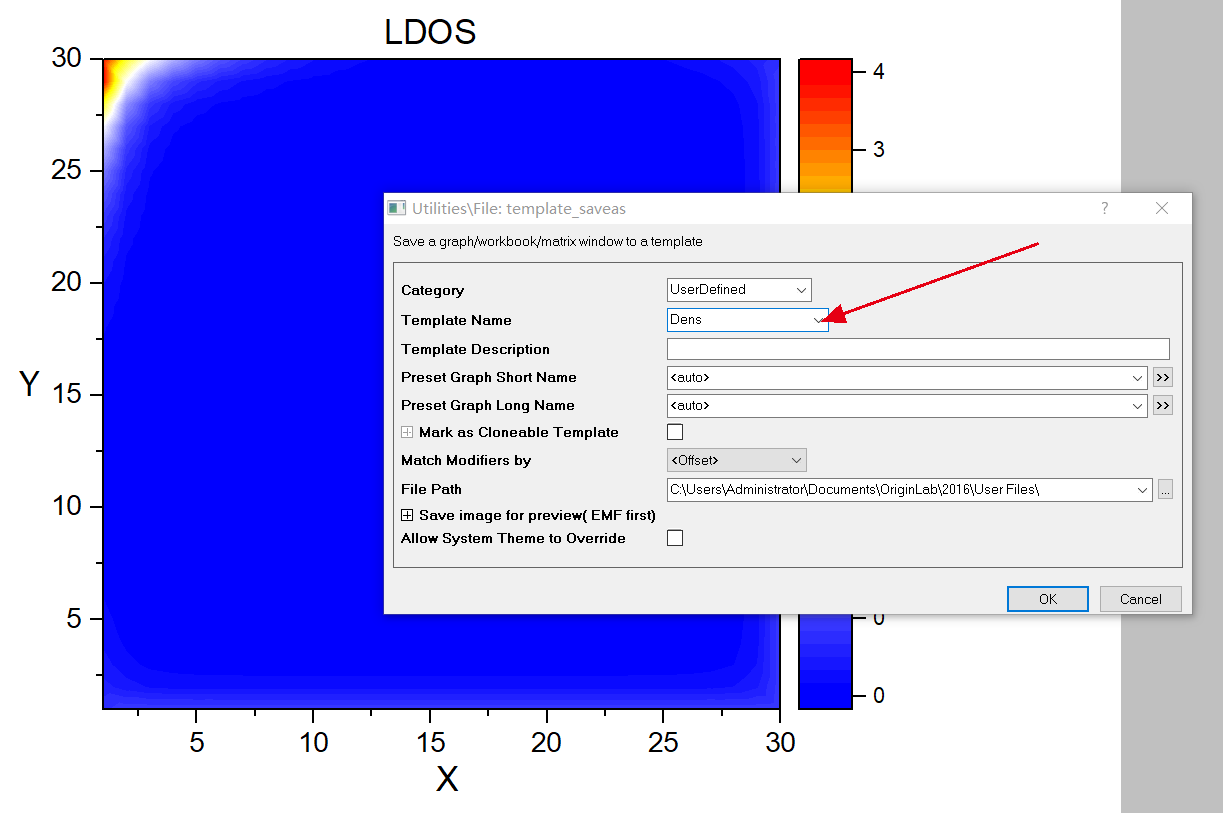Tick the Mark as Cloneable Template checkbox
This screenshot has height=813, width=1223.
click(x=675, y=432)
